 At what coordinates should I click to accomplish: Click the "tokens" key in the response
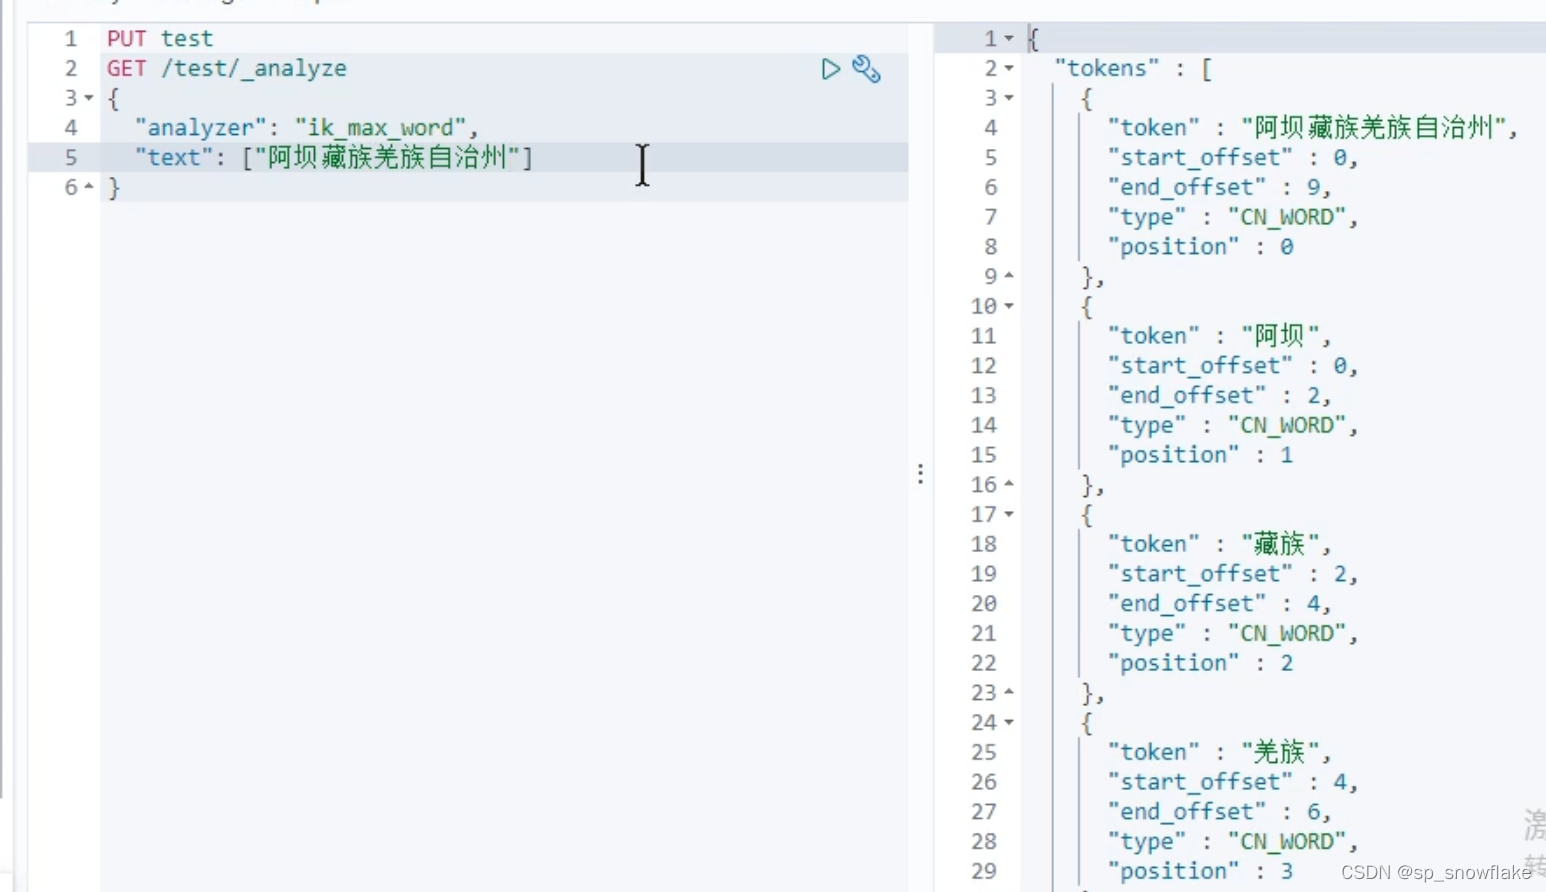(1107, 68)
